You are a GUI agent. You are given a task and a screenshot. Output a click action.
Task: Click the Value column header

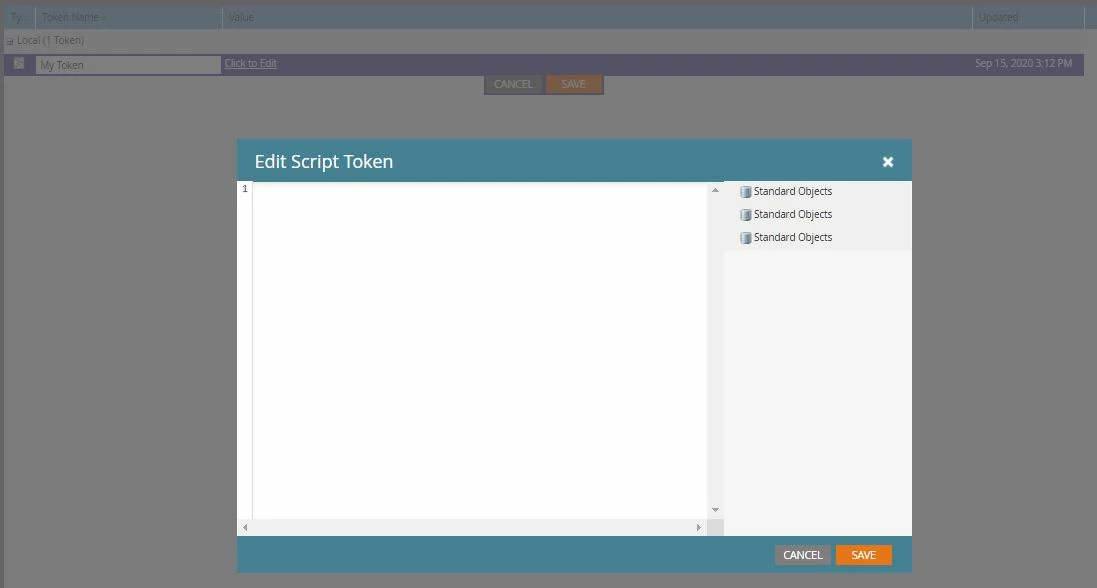[597, 18]
